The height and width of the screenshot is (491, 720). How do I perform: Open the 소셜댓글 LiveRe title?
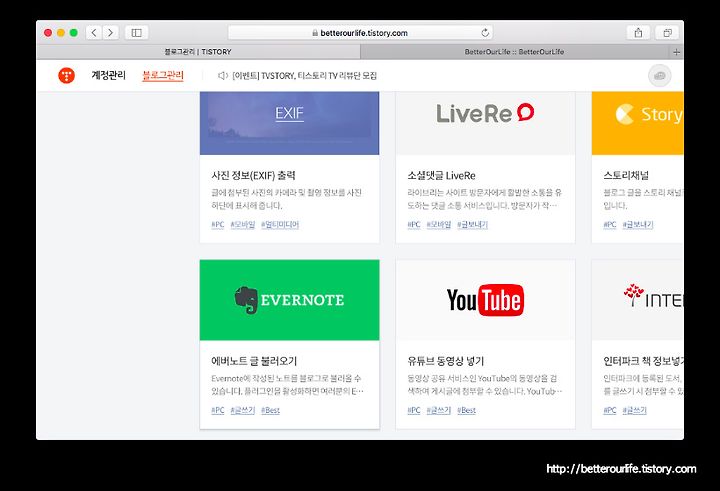(x=441, y=175)
